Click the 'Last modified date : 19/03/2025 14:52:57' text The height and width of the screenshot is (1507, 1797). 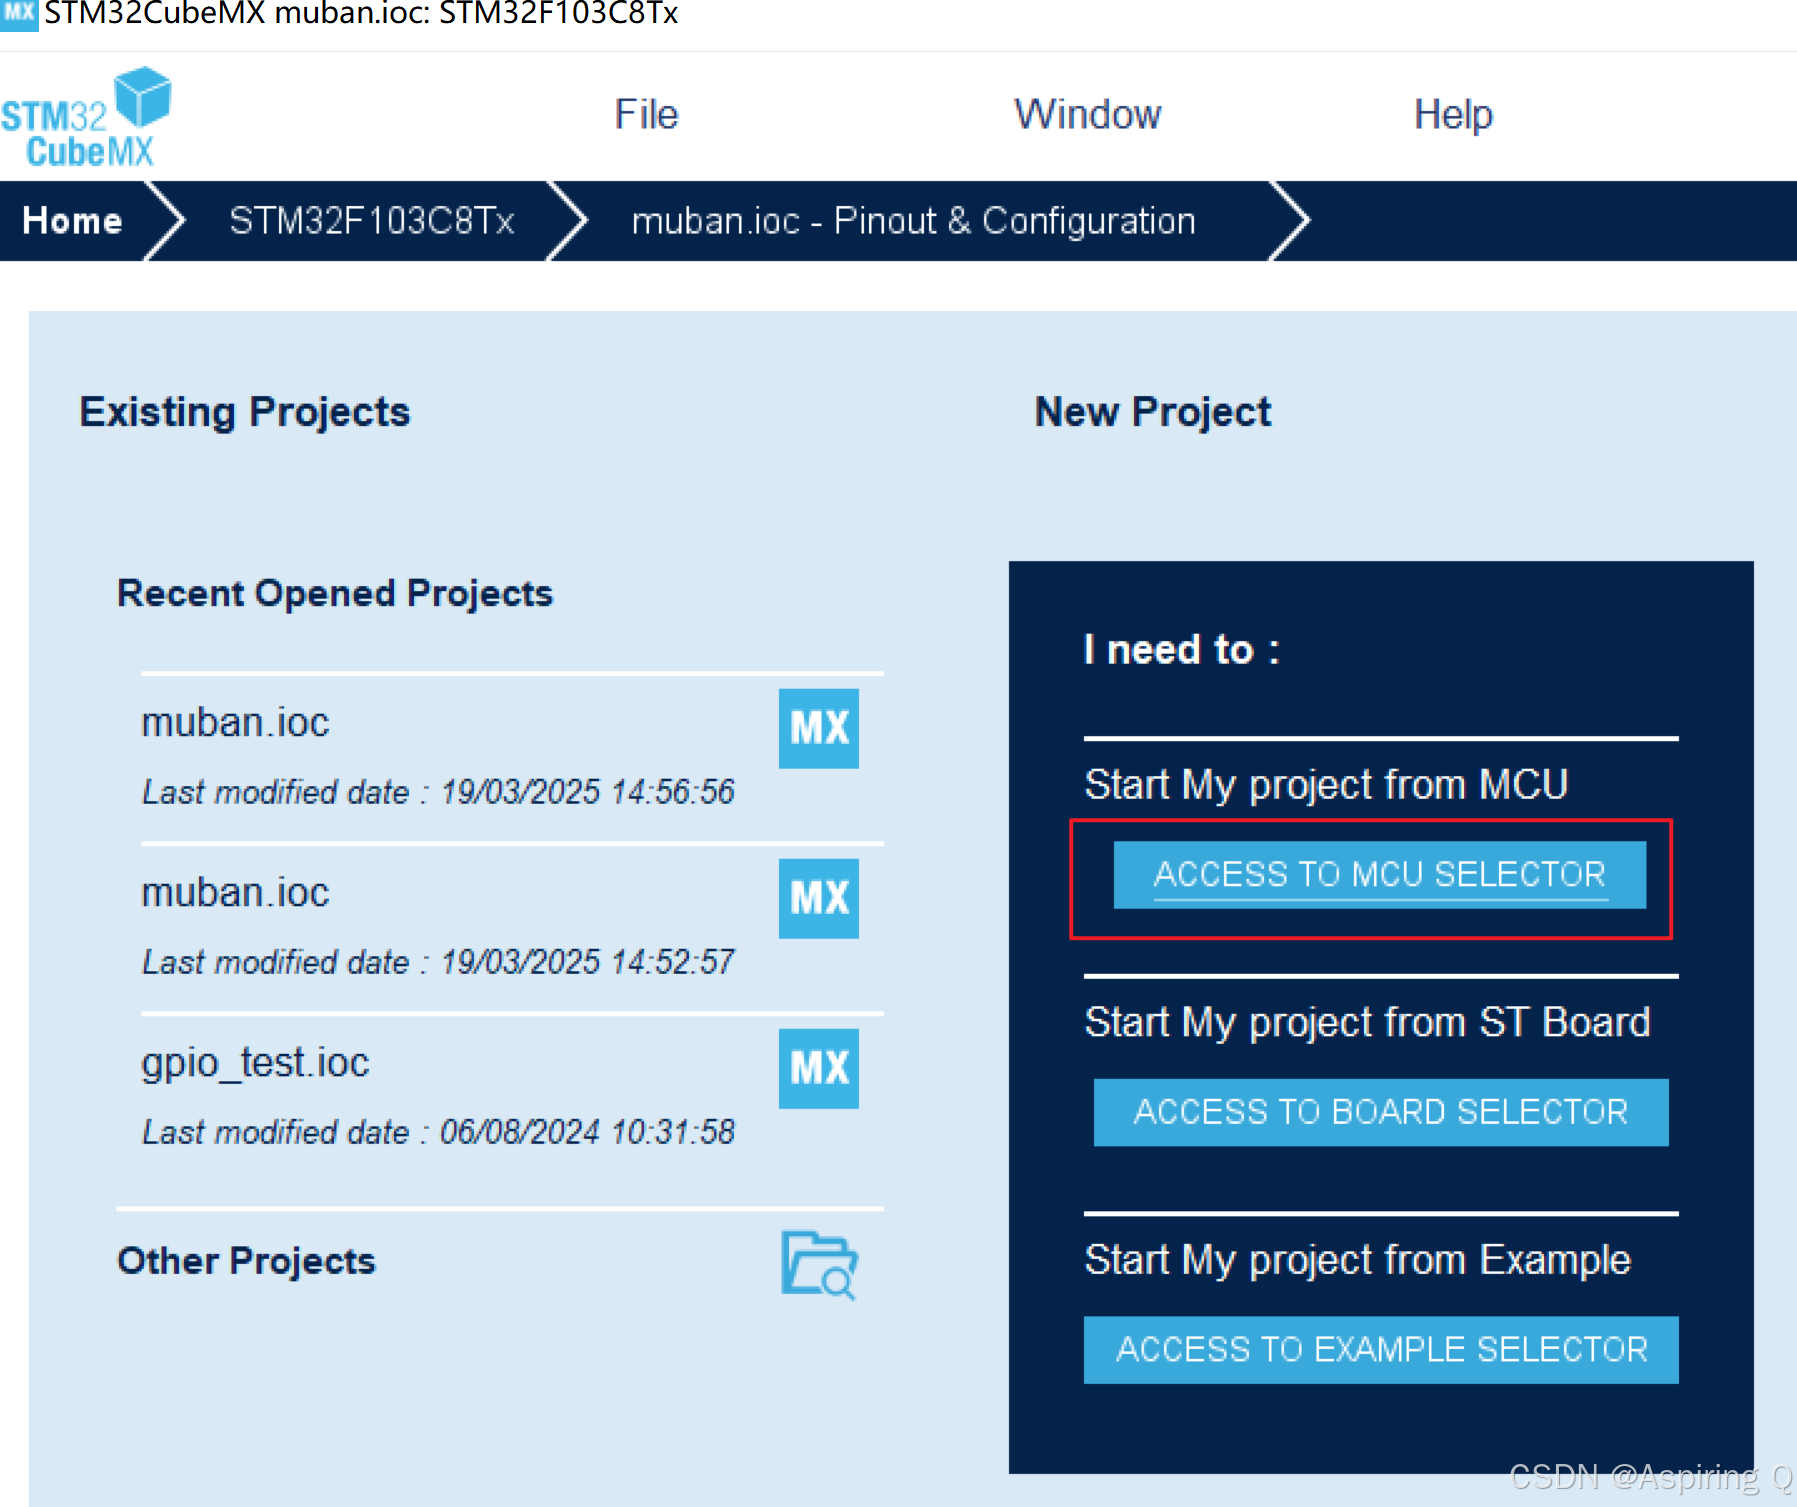pyautogui.click(x=438, y=962)
